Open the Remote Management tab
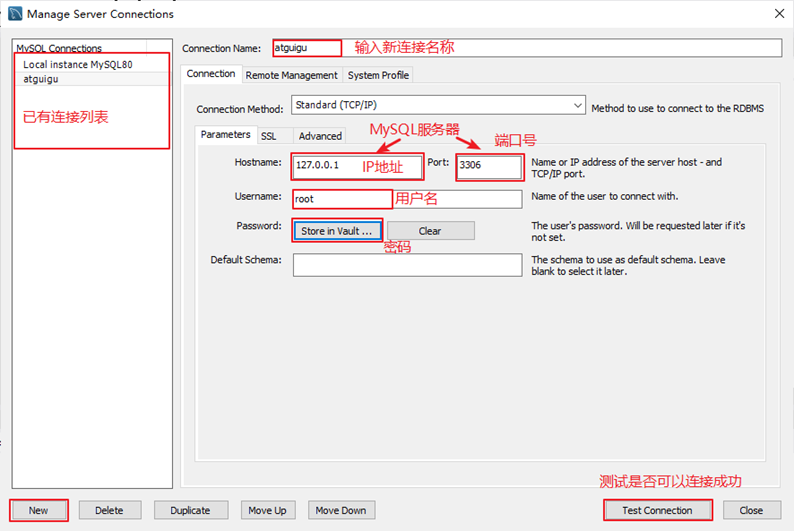This screenshot has height=531, width=794. (x=291, y=75)
